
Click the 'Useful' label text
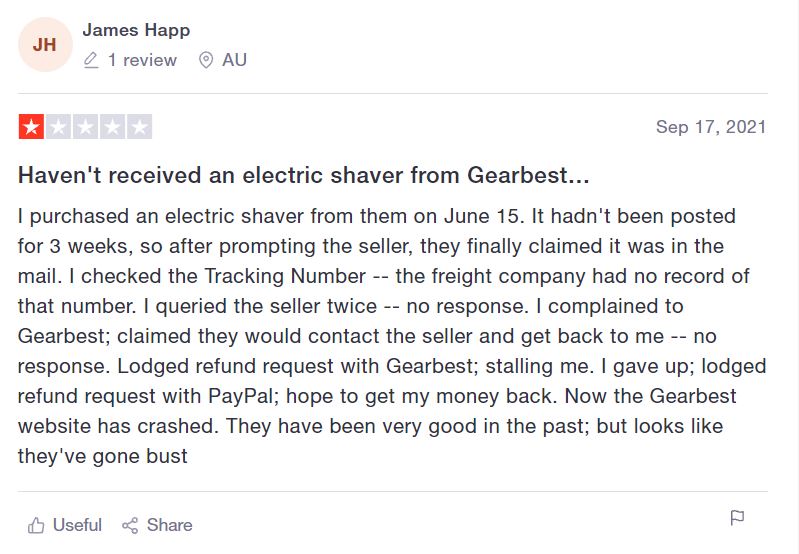tap(77, 525)
